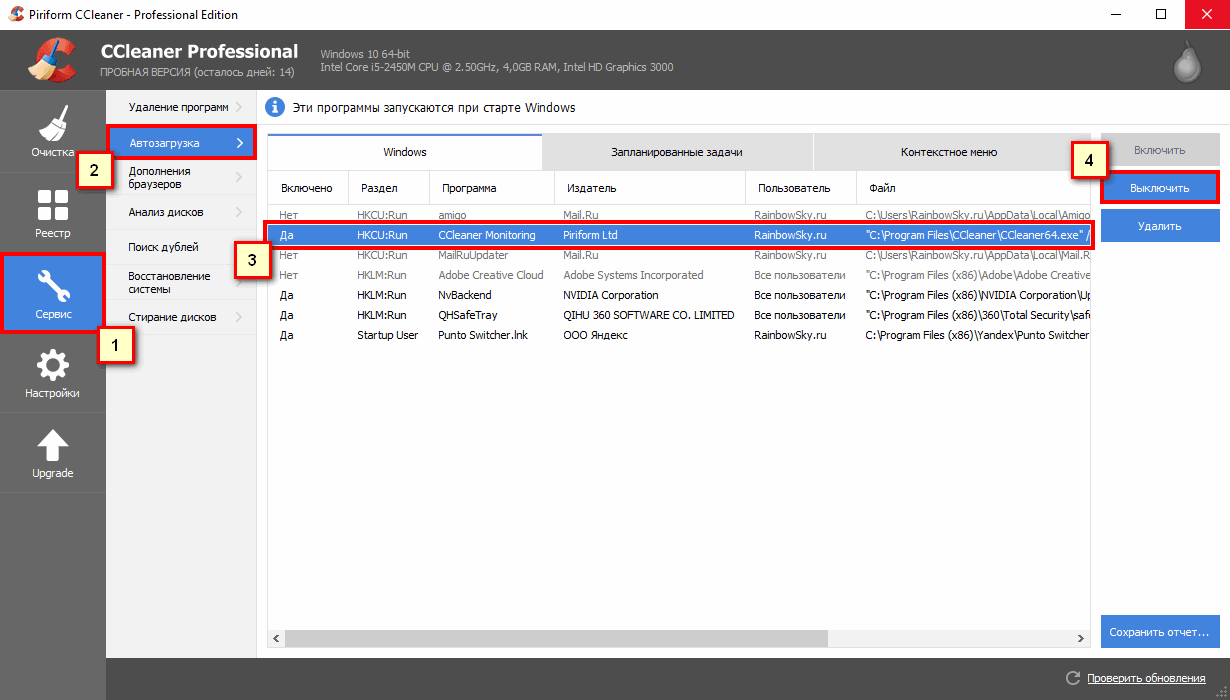This screenshot has width=1230, height=700.
Task: Click the NVIDIA Corporation publisher cell
Action: (611, 295)
